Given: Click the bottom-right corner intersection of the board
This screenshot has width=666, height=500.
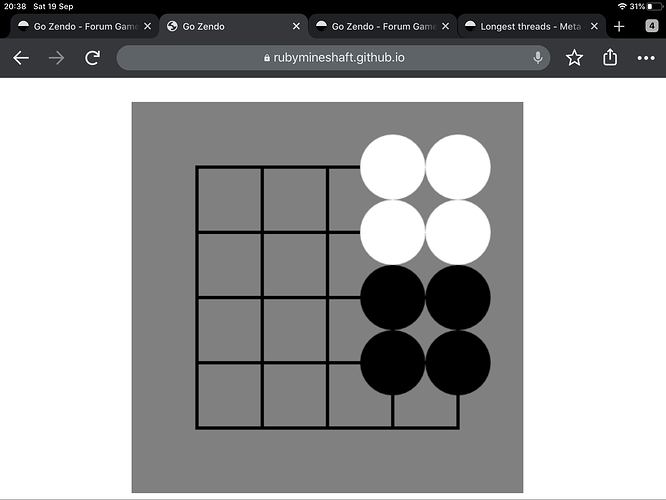Looking at the screenshot, I should (x=458, y=428).
